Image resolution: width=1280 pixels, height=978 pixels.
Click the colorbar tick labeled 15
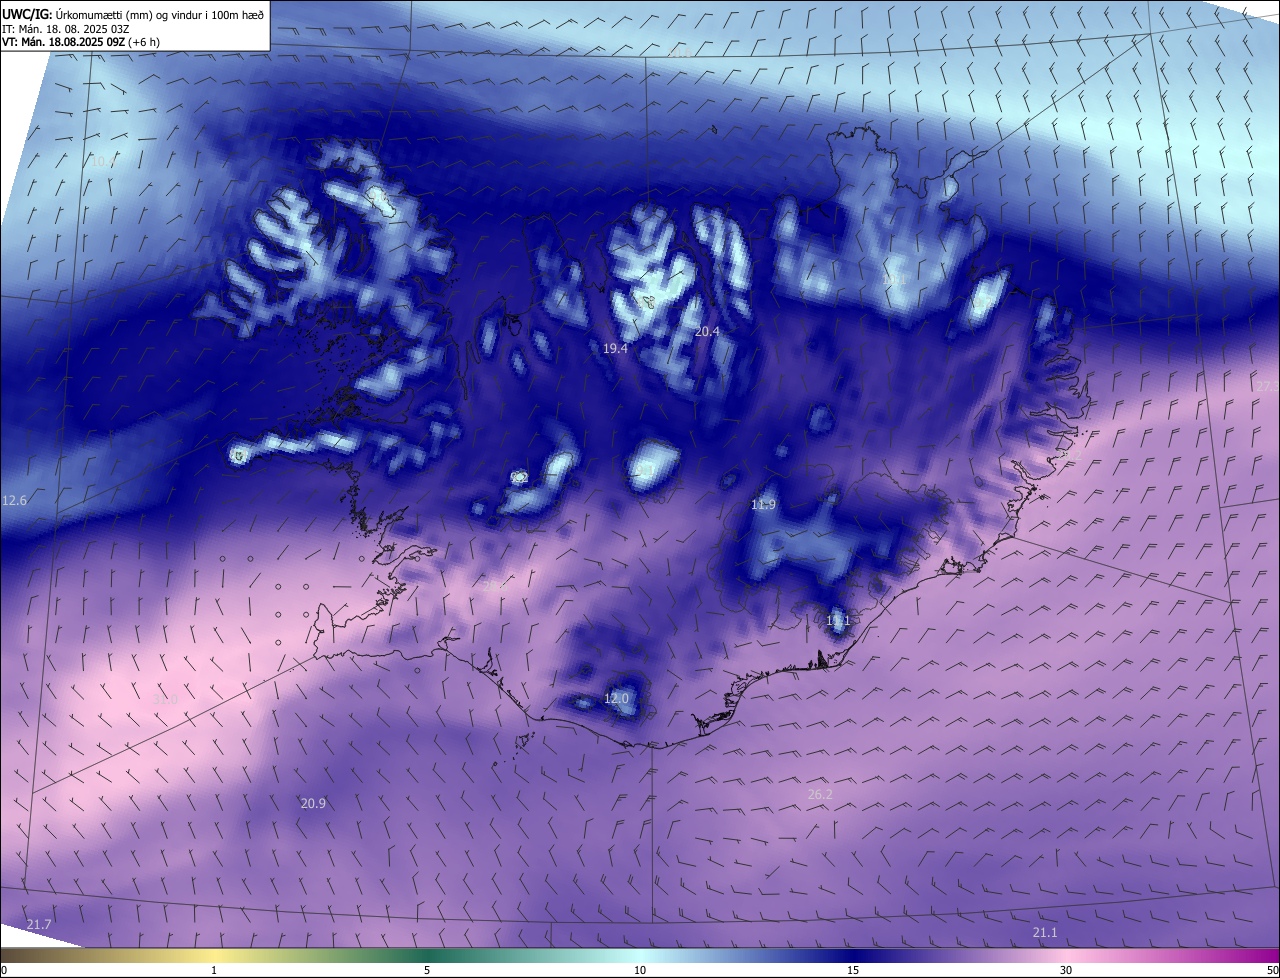[853, 970]
